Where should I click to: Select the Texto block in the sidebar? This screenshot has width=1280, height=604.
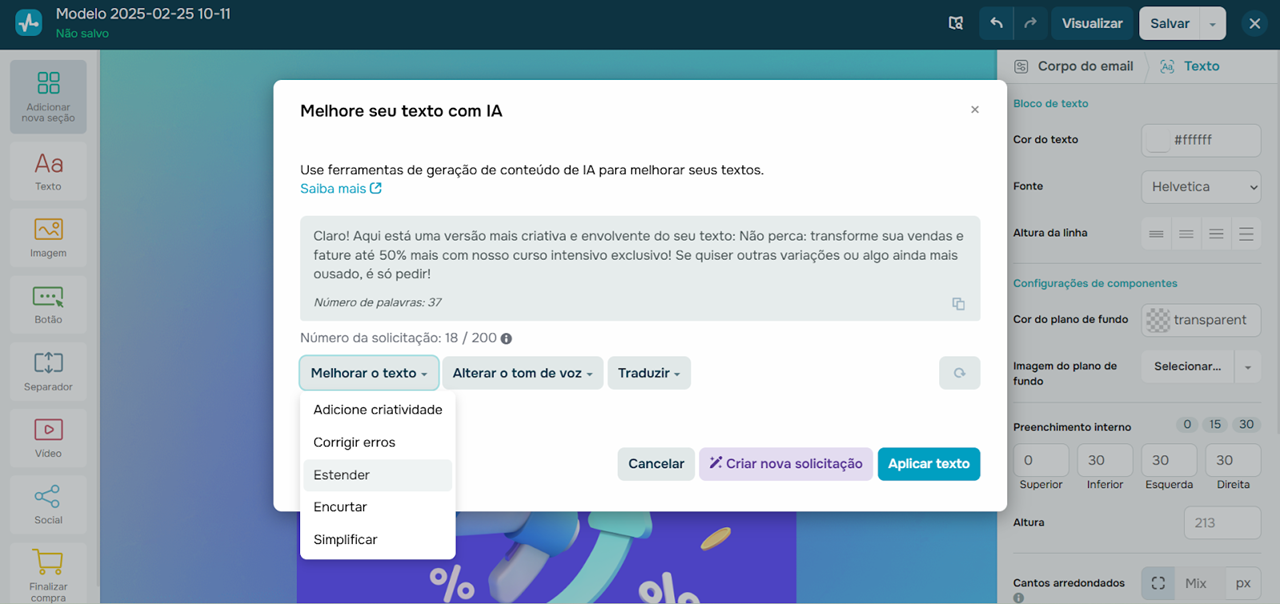pos(47,170)
